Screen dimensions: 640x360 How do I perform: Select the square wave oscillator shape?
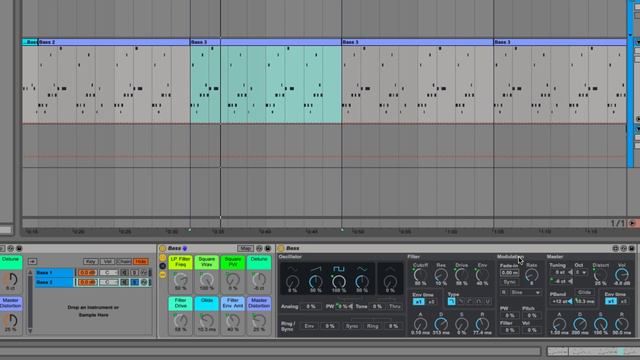tap(339, 269)
